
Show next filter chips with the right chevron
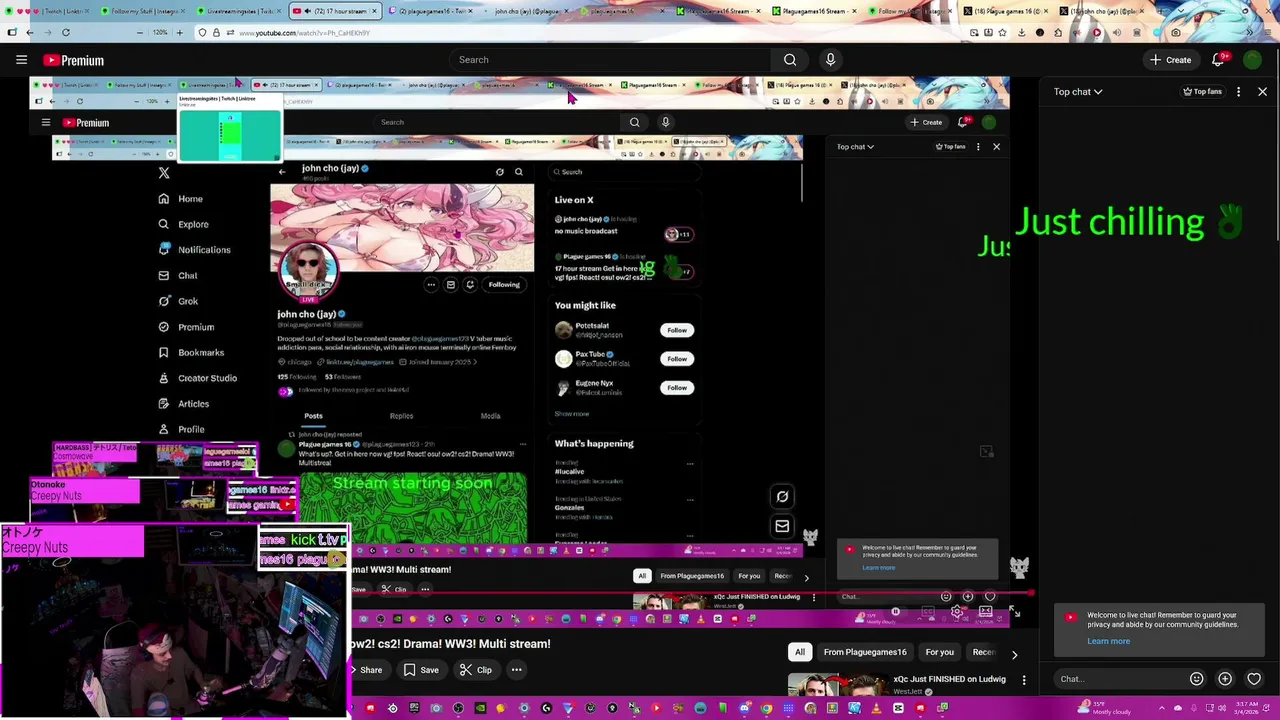pos(1014,655)
